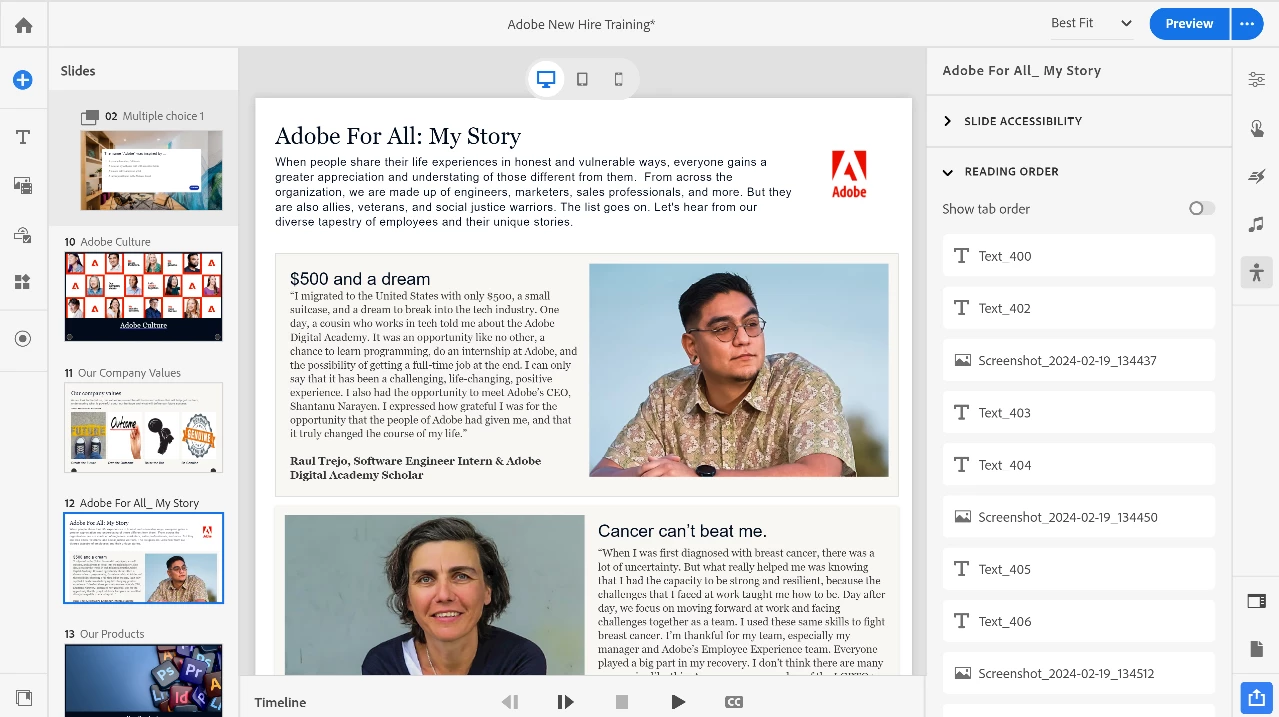Select slide 11 Our Company Values thumbnail
Screen dimensions: 1279x717
tap(144, 427)
